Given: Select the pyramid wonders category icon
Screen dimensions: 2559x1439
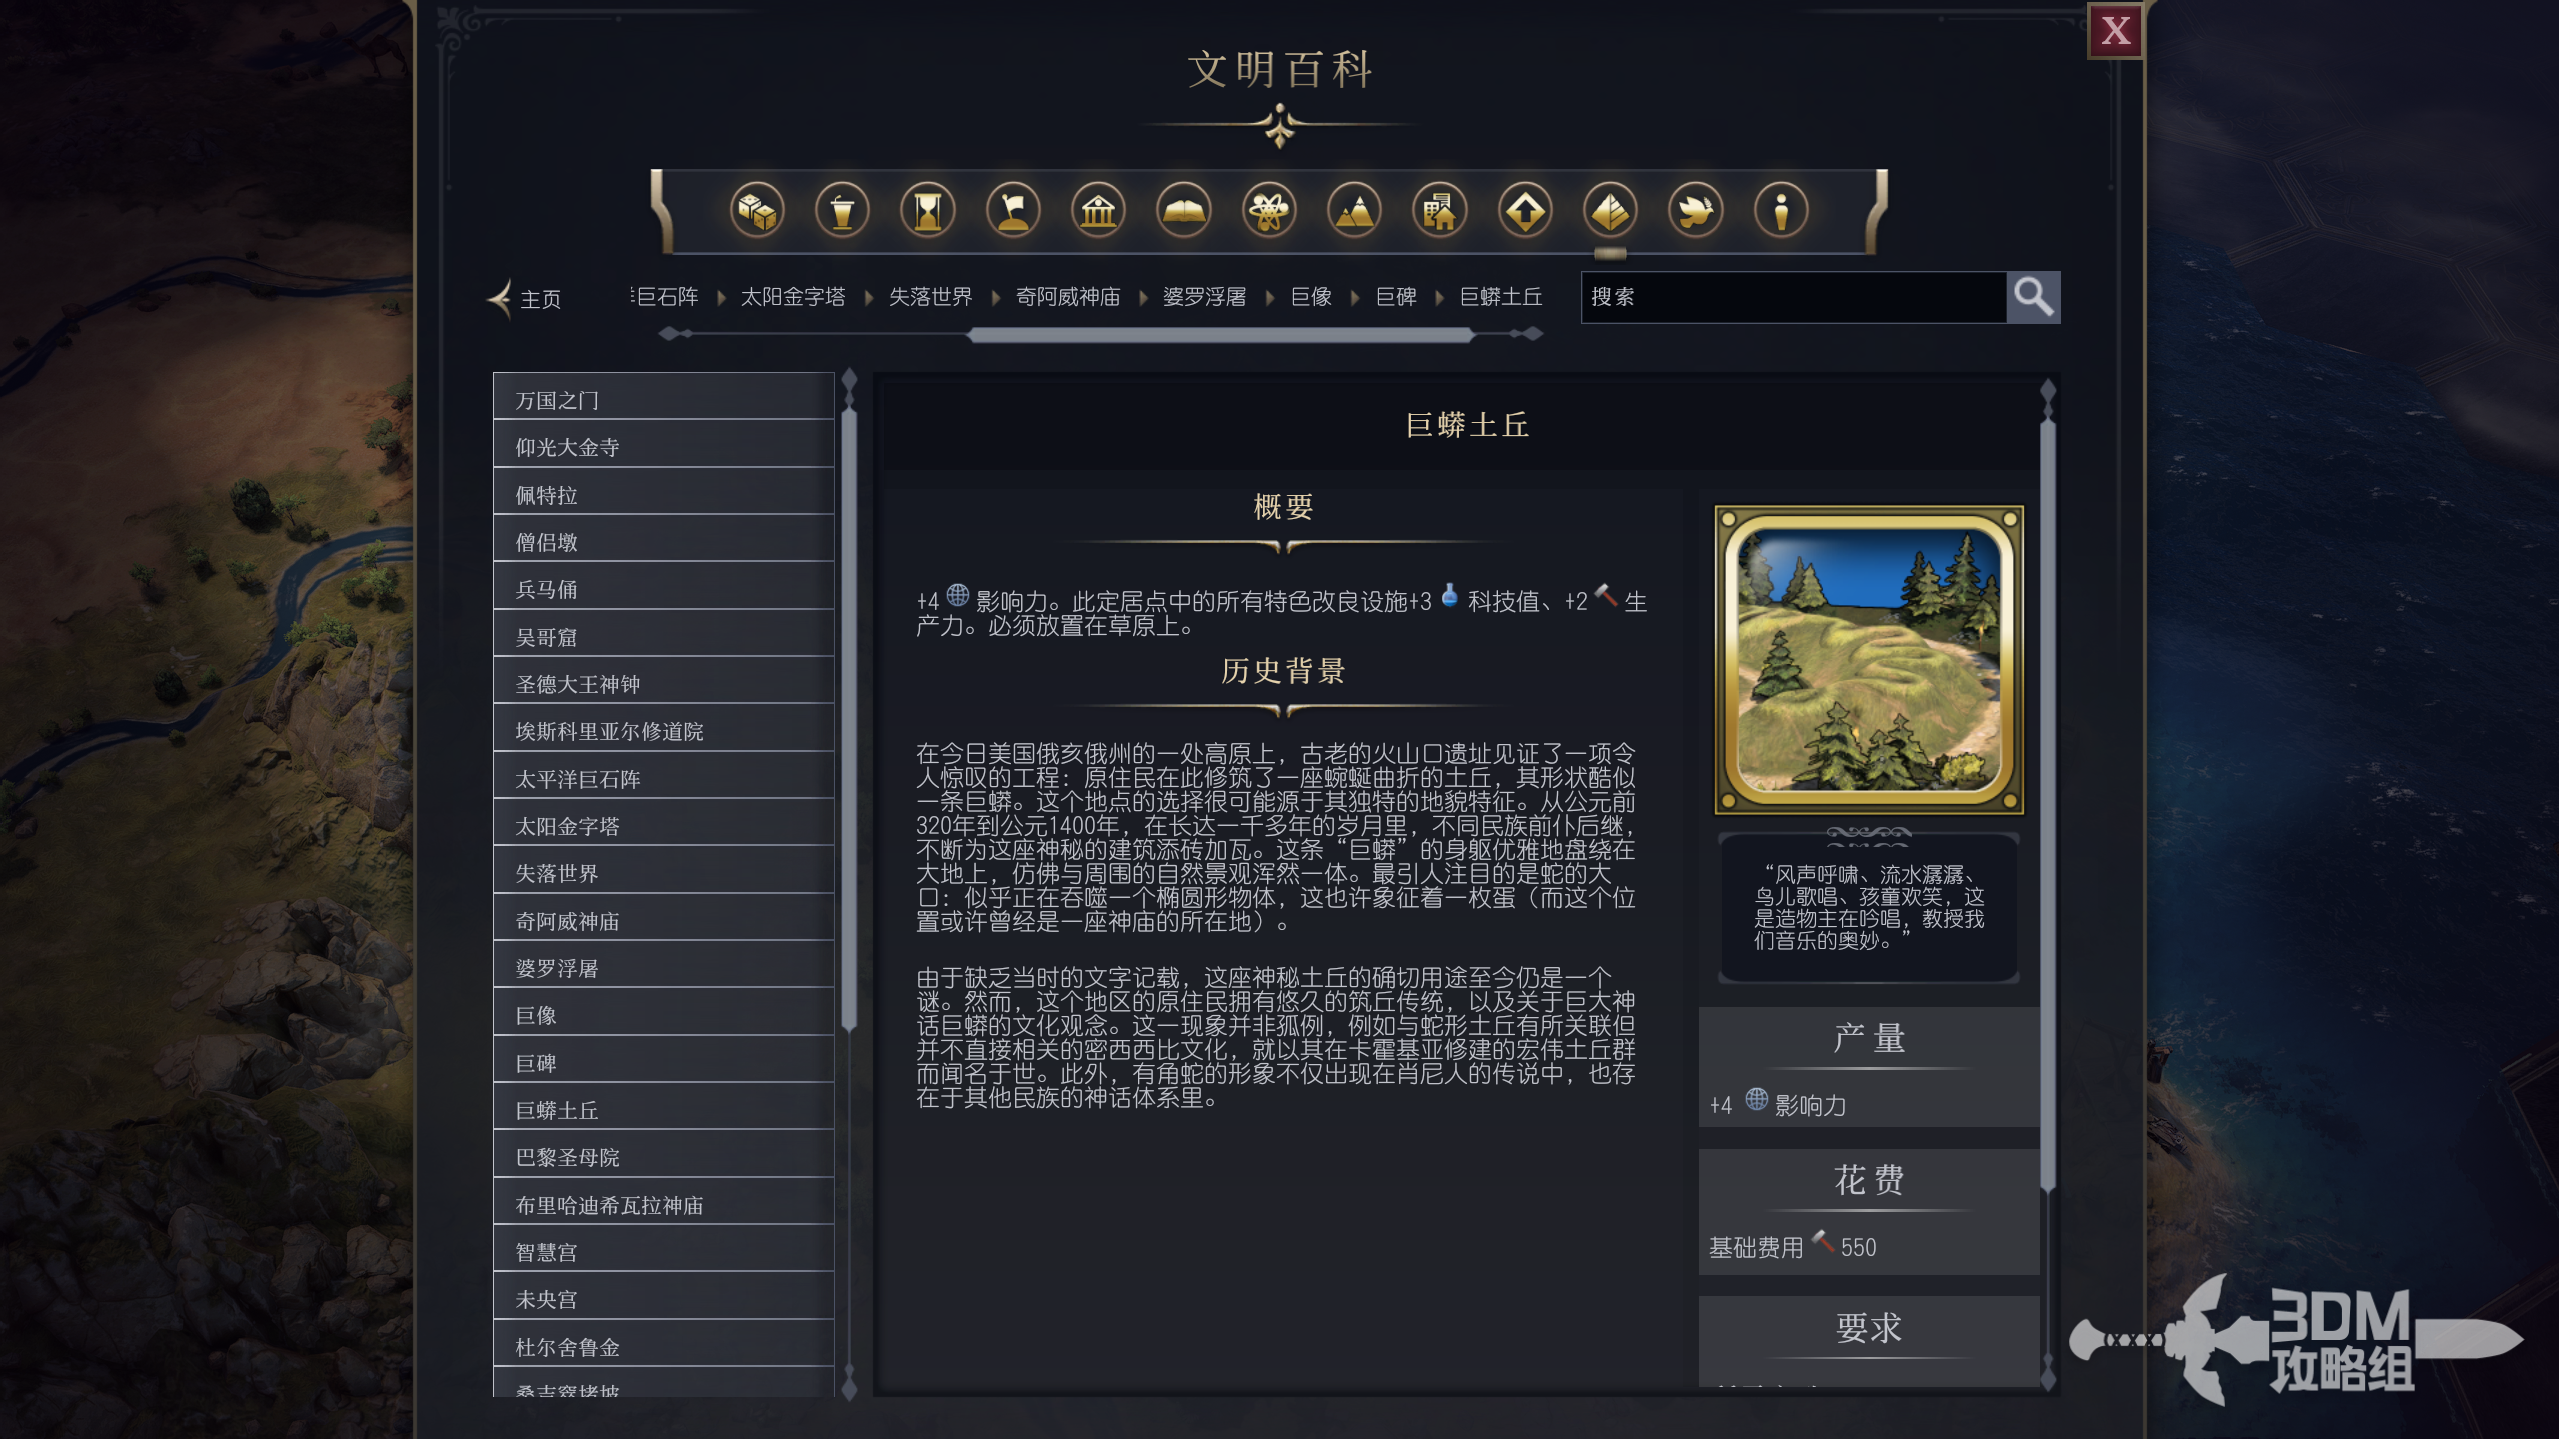Looking at the screenshot, I should point(1610,211).
